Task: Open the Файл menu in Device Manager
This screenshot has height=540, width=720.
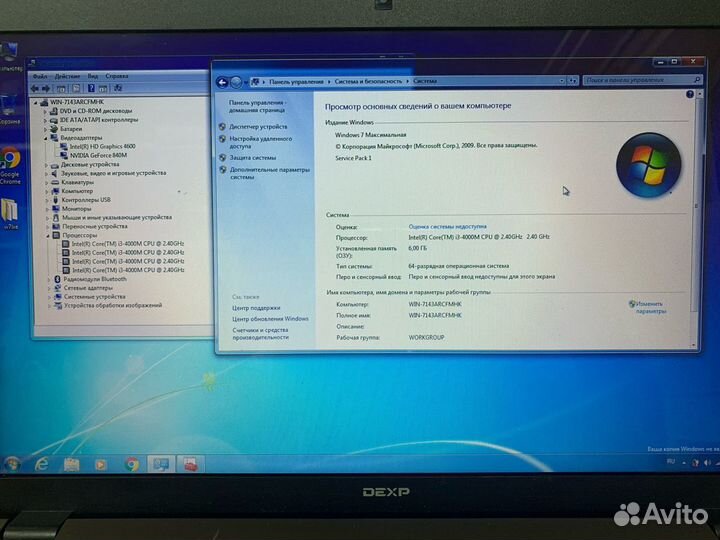Action: (x=40, y=76)
